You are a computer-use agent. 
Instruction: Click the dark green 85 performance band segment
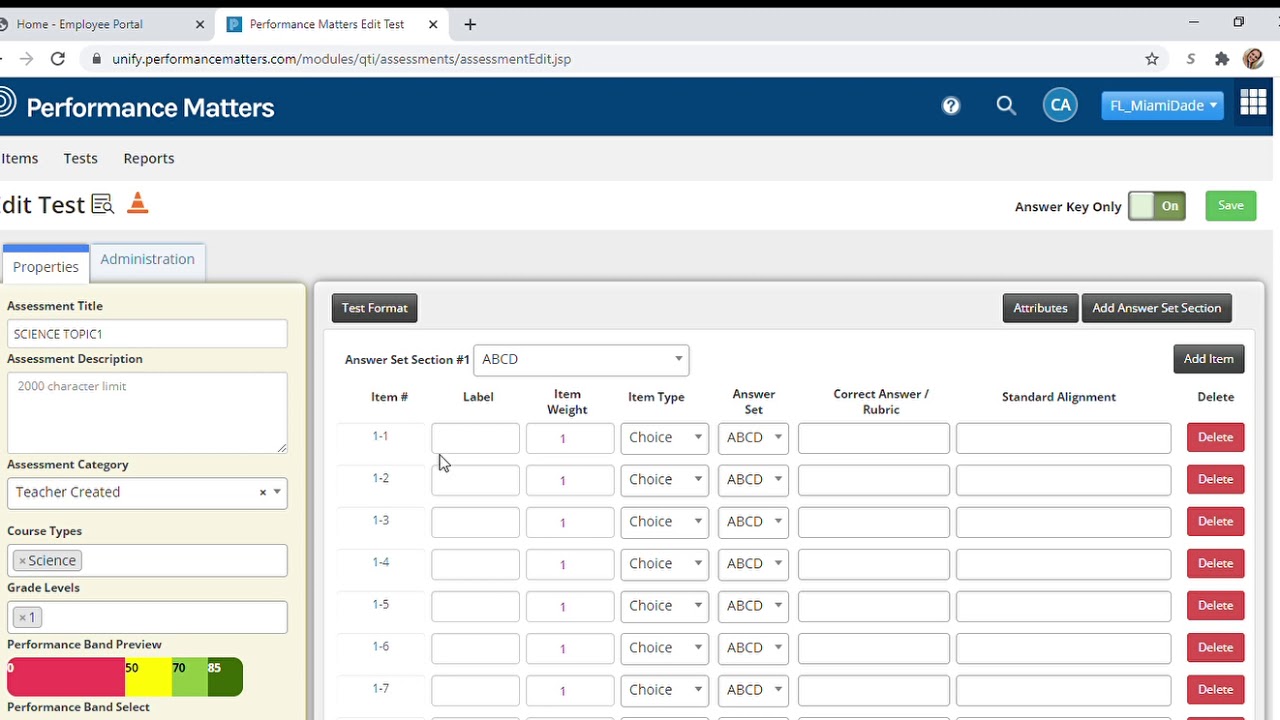tap(225, 677)
